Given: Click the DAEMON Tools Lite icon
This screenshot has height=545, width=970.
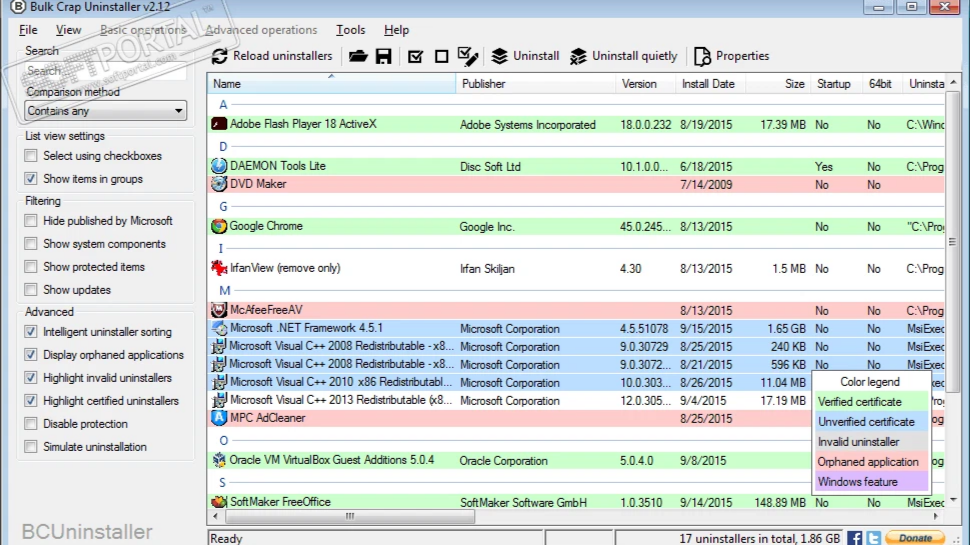Looking at the screenshot, I should tap(218, 166).
